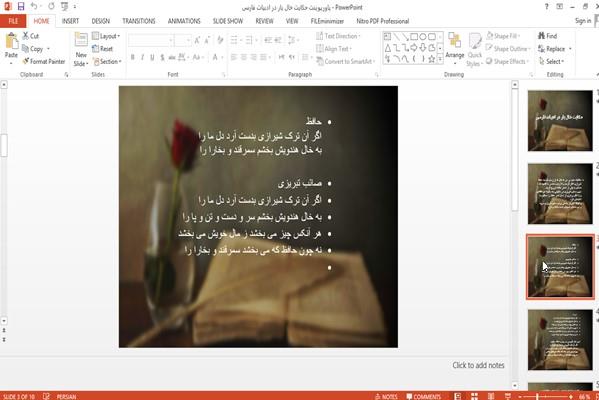Open the Font Color picker
The height and width of the screenshot is (400, 599).
tap(217, 57)
